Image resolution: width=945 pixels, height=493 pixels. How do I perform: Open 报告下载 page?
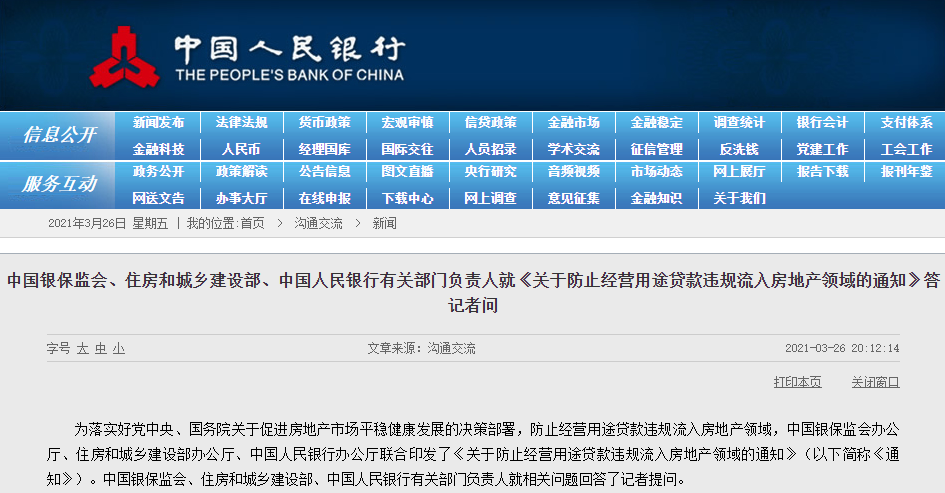pyautogui.click(x=823, y=172)
